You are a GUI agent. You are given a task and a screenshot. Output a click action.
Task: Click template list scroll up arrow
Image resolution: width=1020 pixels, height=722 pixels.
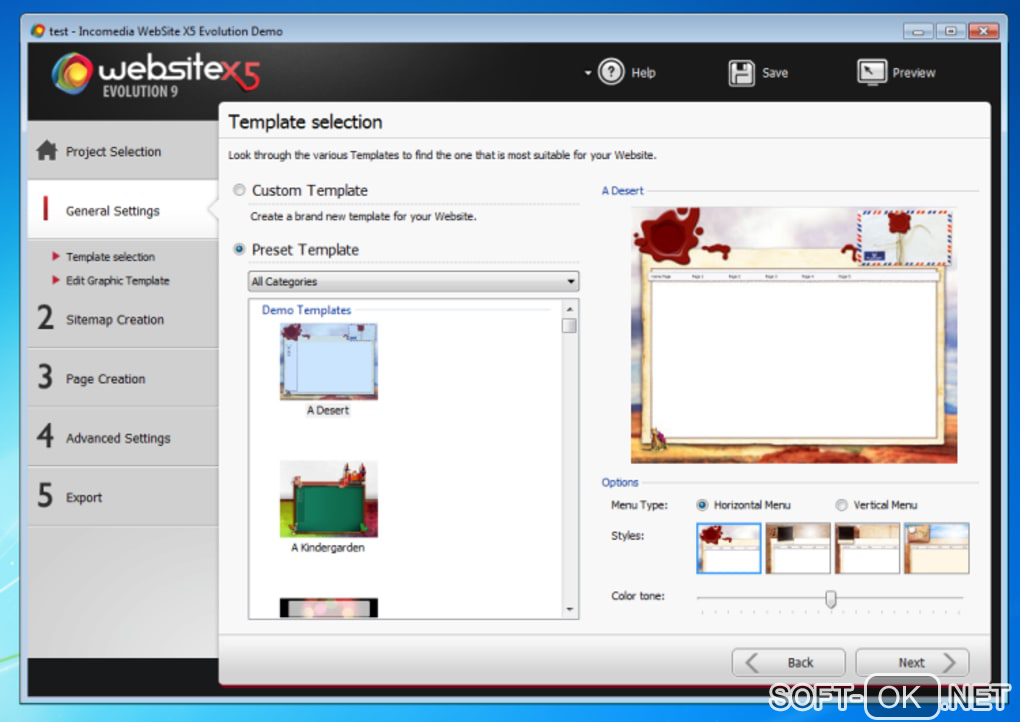[569, 309]
